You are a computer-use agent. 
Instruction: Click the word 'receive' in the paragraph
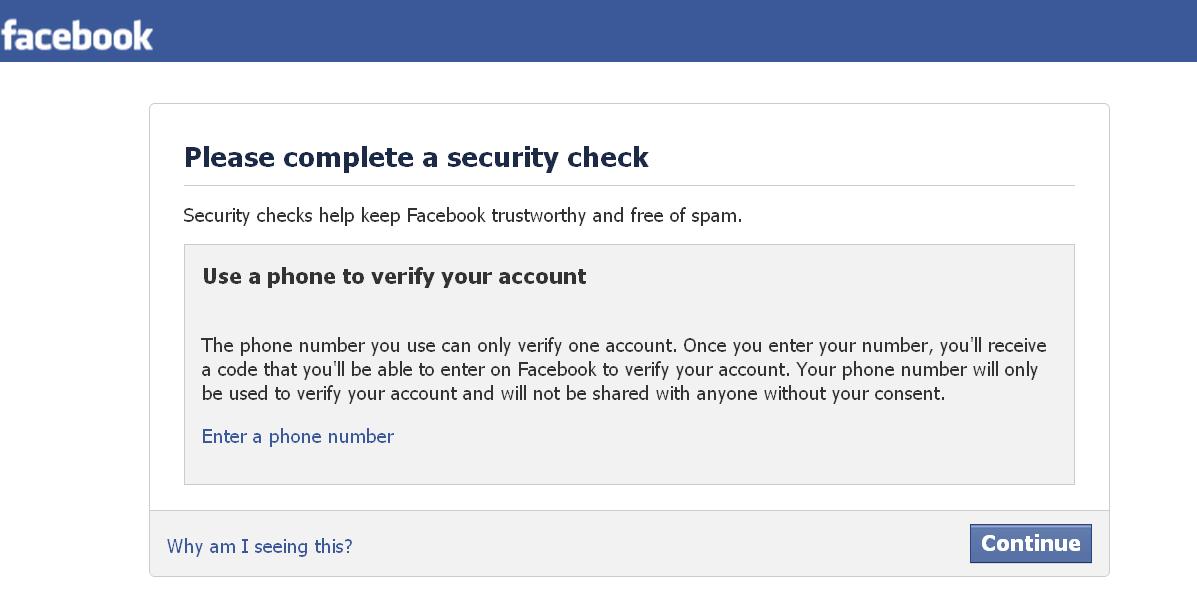coord(1017,346)
